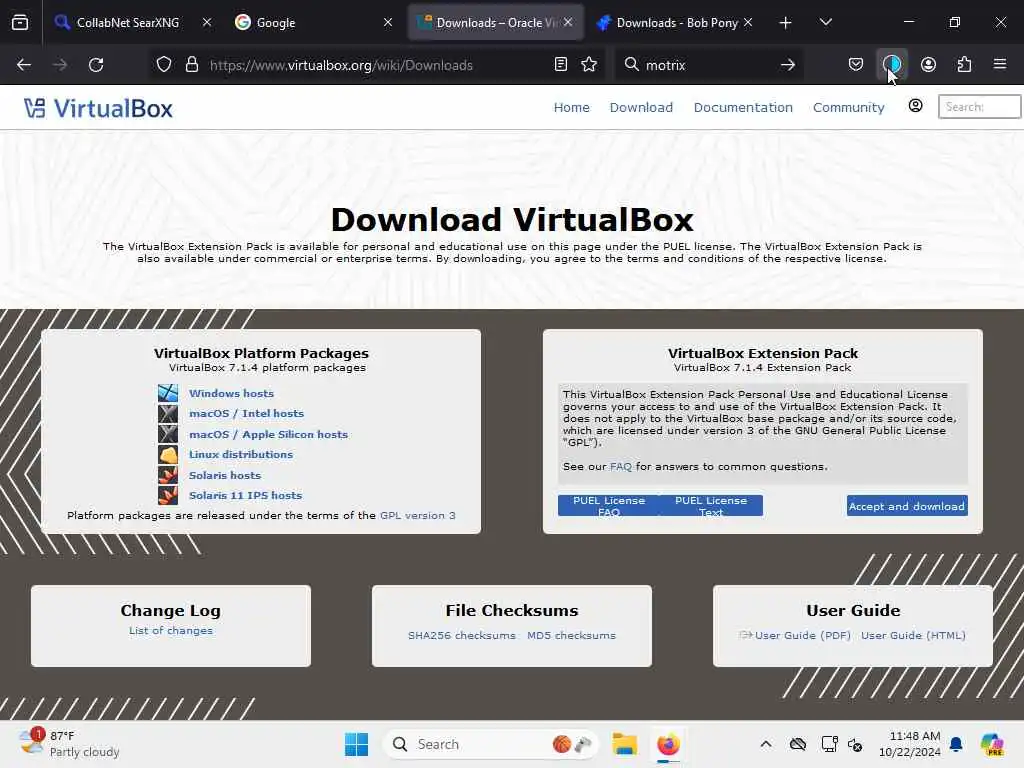
Task: Click the taskbar Search box
Action: [490, 744]
